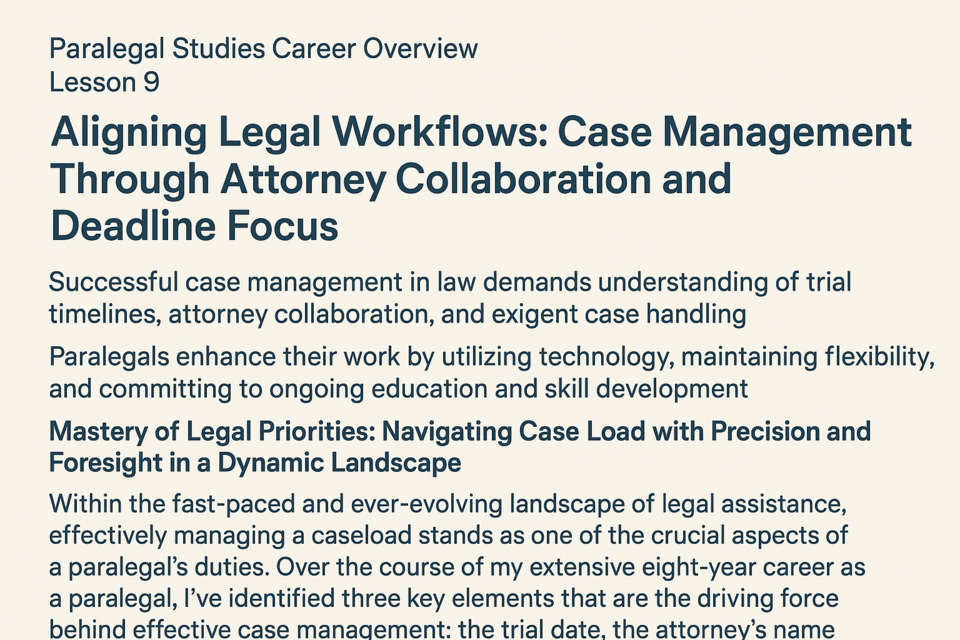Click the word 'Overview' in the course title
Viewport: 960px width, 640px height.
[x=420, y=49]
